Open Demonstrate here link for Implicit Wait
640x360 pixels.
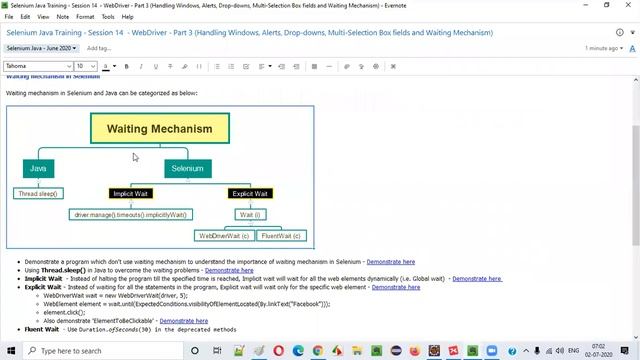(x=477, y=279)
